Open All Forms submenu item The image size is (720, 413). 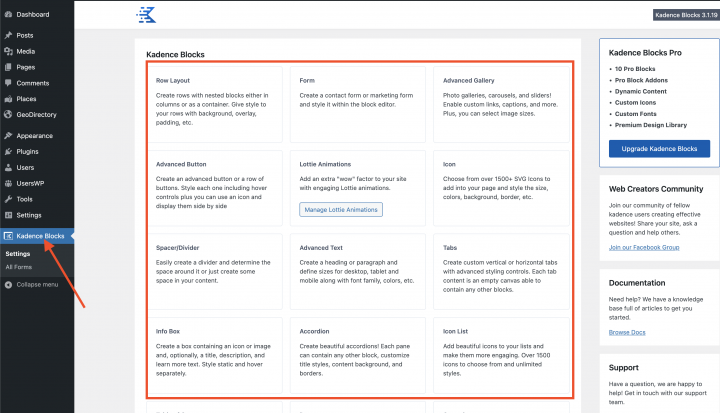click(x=18, y=267)
